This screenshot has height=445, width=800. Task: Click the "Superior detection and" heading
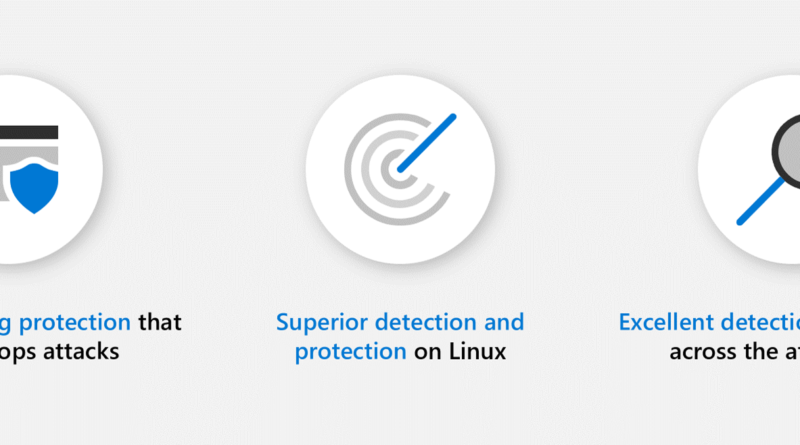[x=400, y=322]
